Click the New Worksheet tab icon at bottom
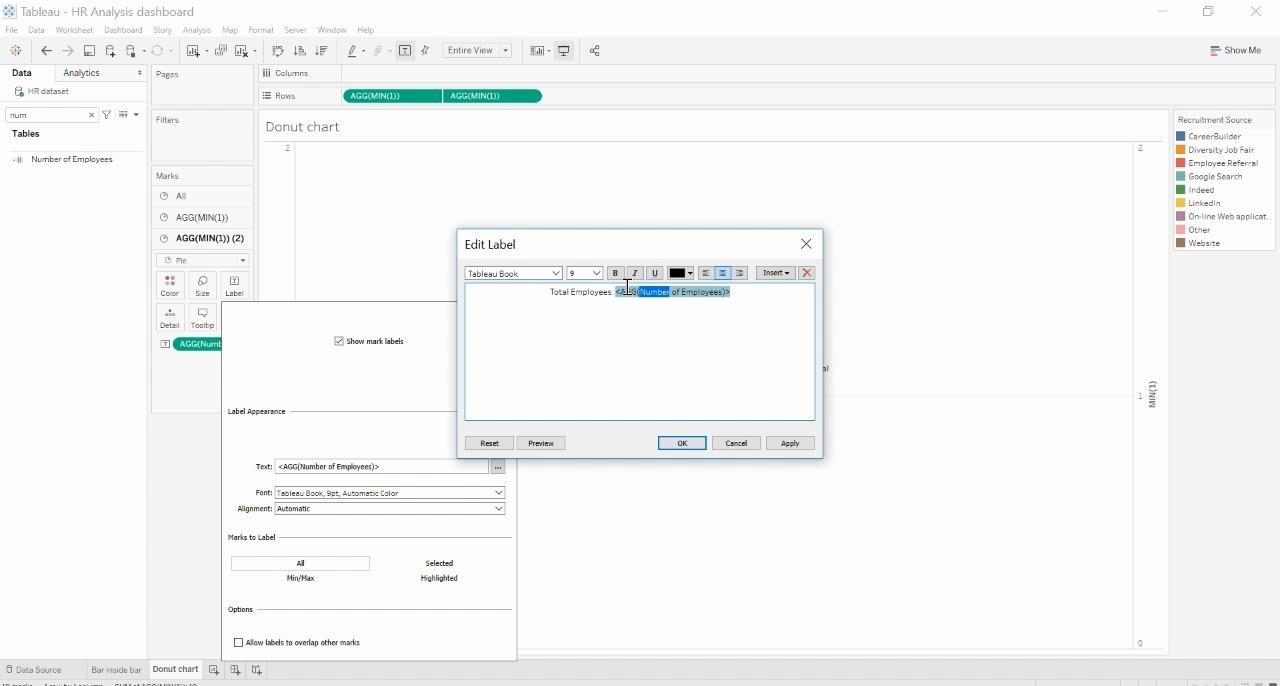Viewport: 1280px width, 686px height. pos(214,670)
